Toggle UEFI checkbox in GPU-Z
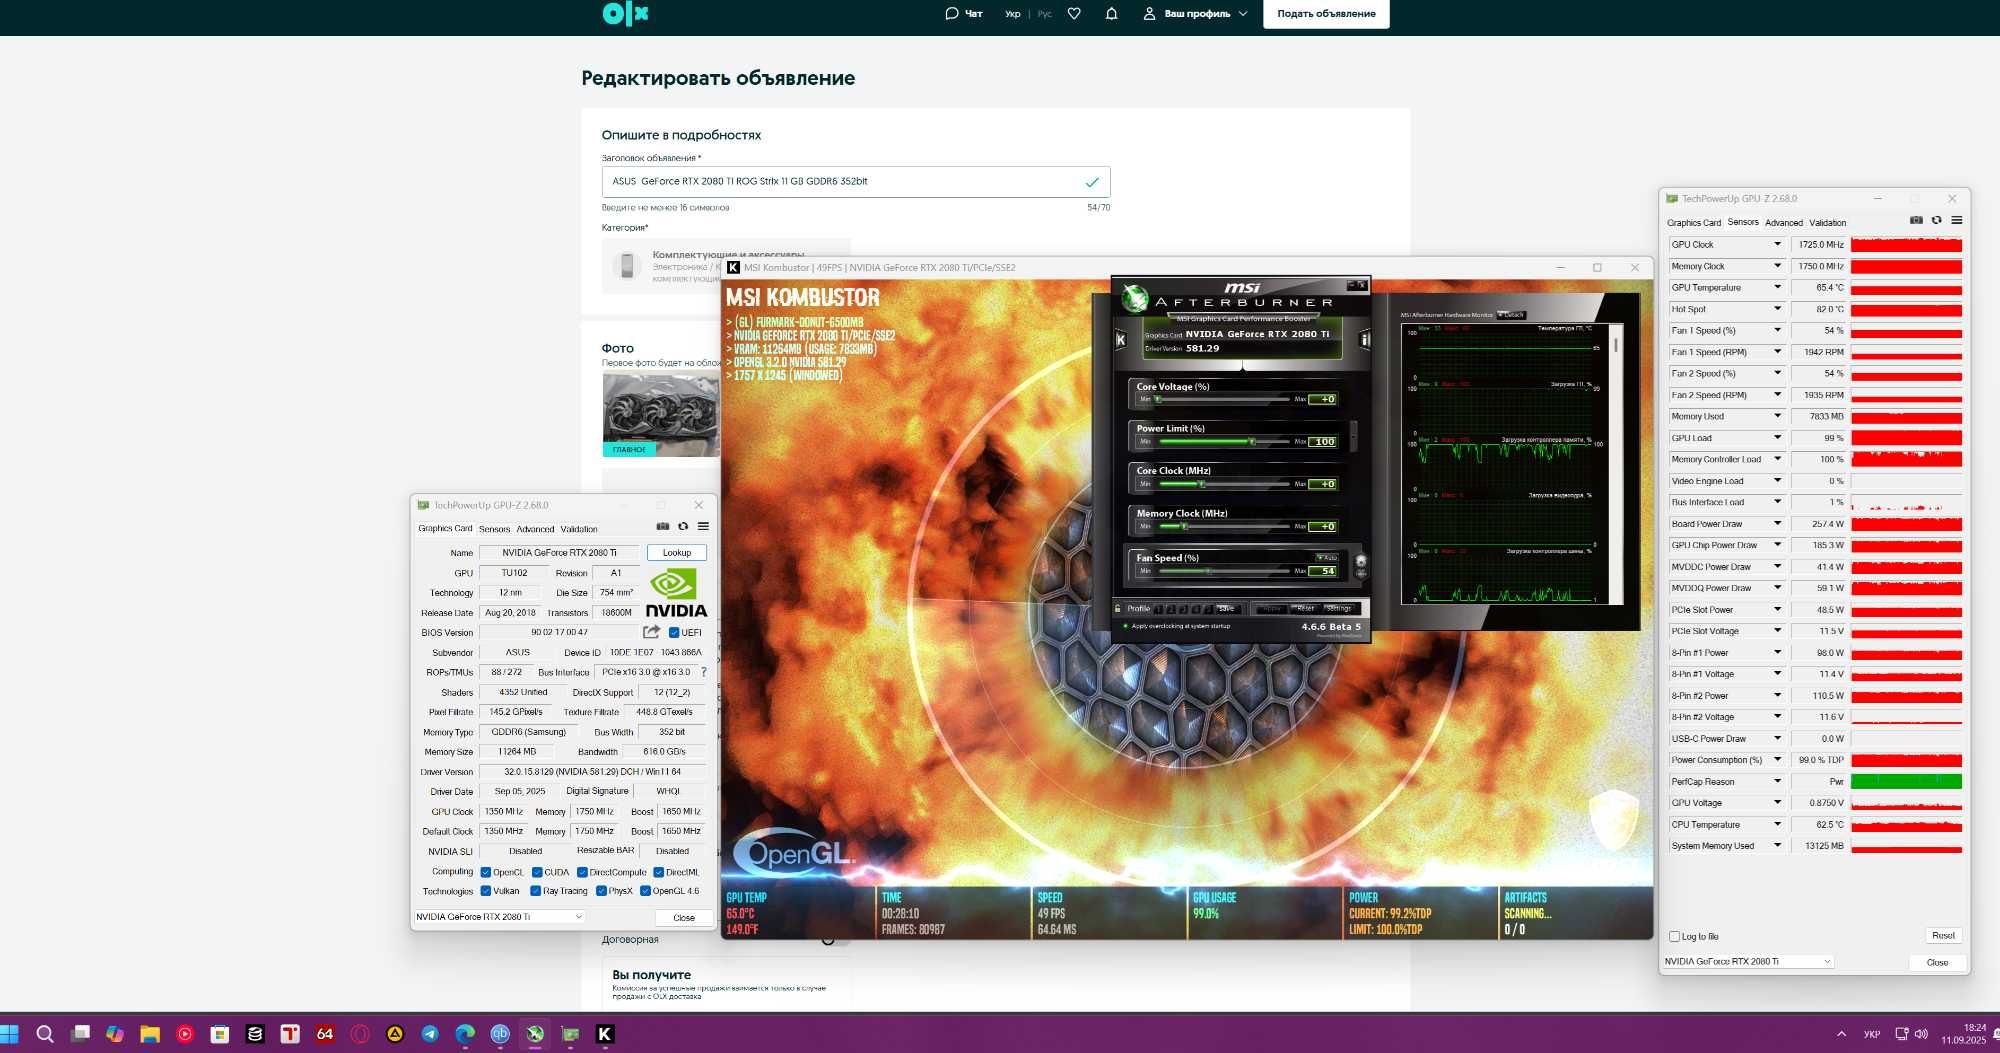Screen dimensions: 2000x1053 674,632
